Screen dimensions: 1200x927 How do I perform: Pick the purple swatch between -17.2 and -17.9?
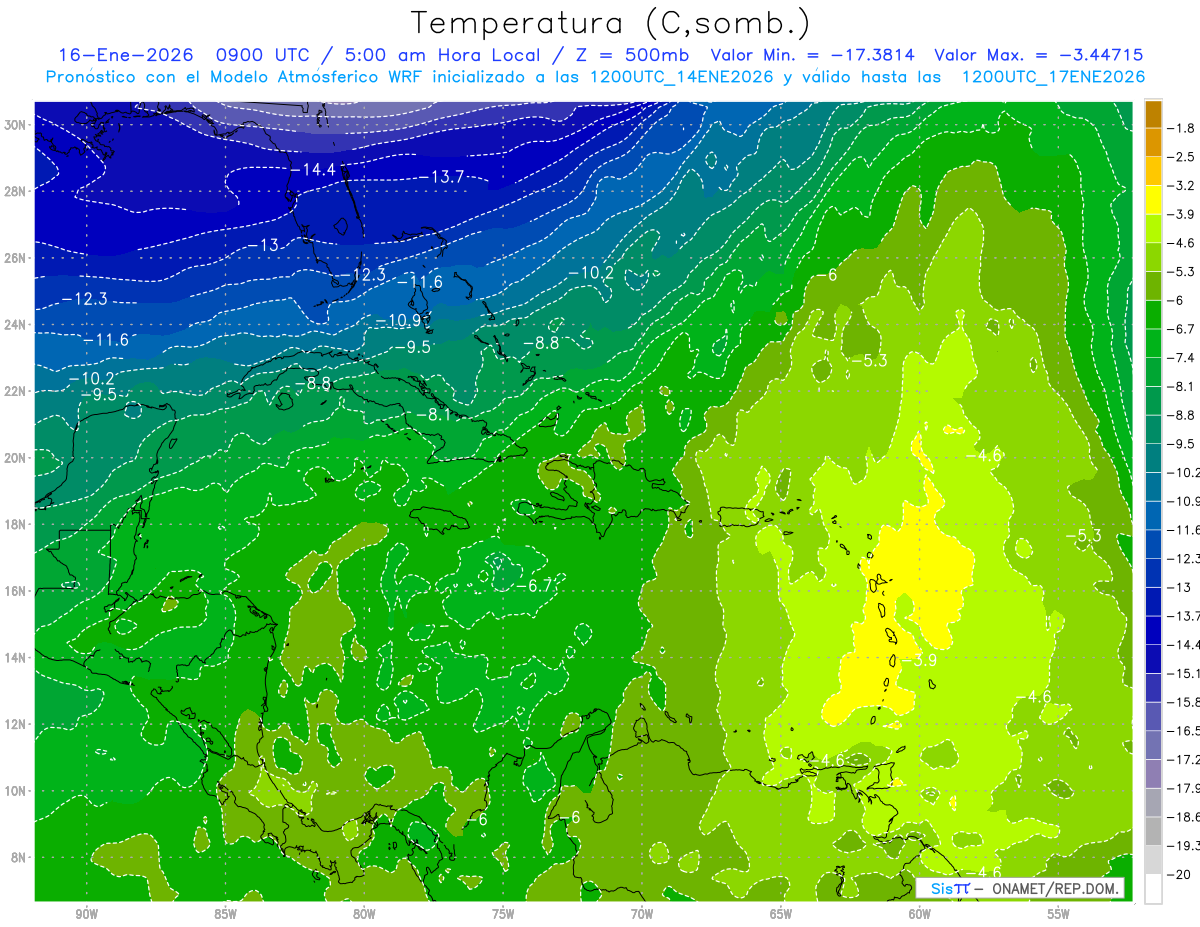click(1153, 774)
